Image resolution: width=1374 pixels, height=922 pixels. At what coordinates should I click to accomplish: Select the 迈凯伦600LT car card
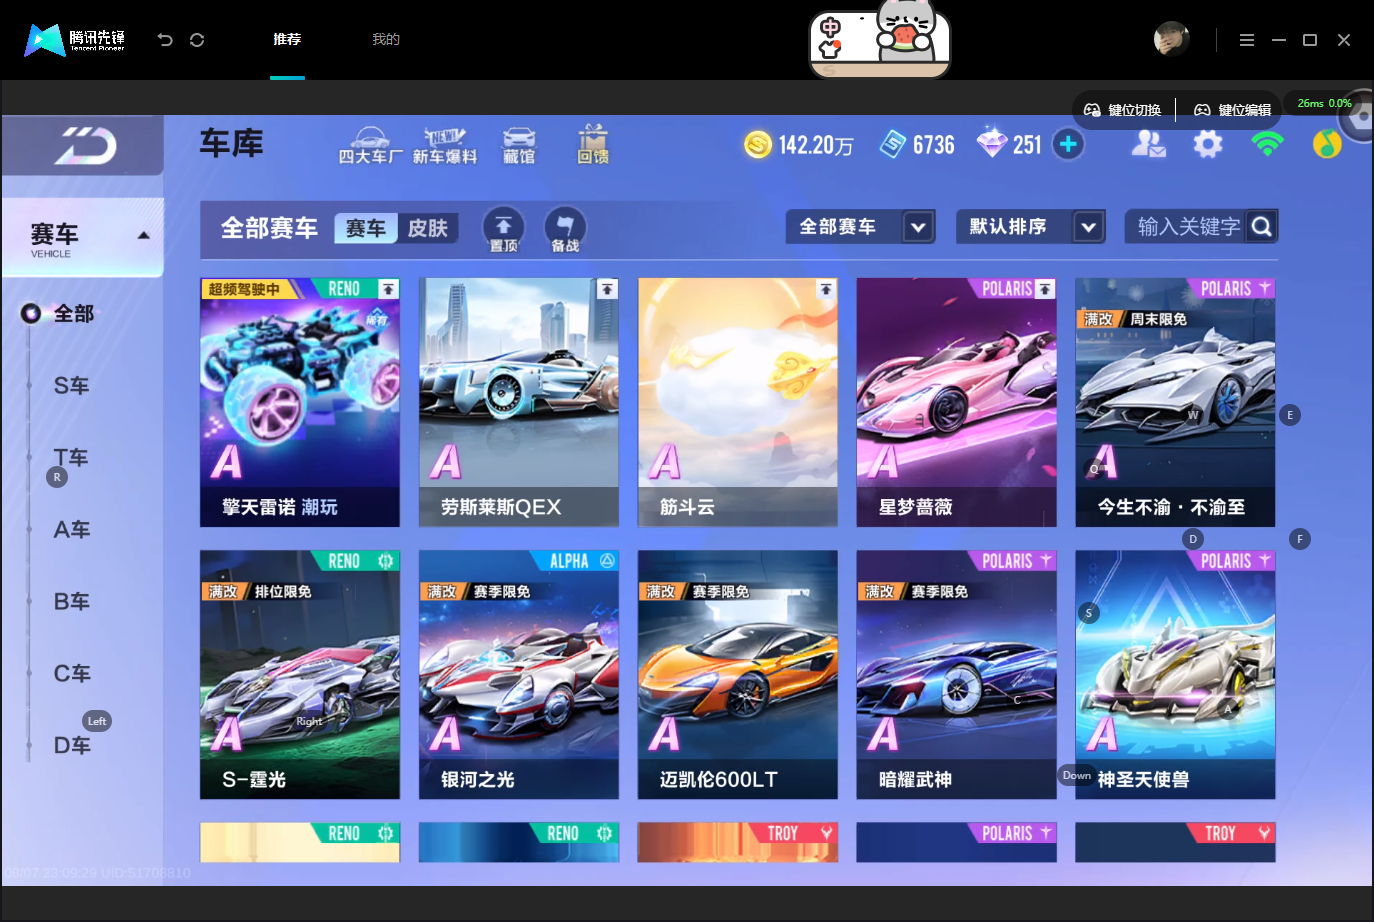(x=738, y=675)
